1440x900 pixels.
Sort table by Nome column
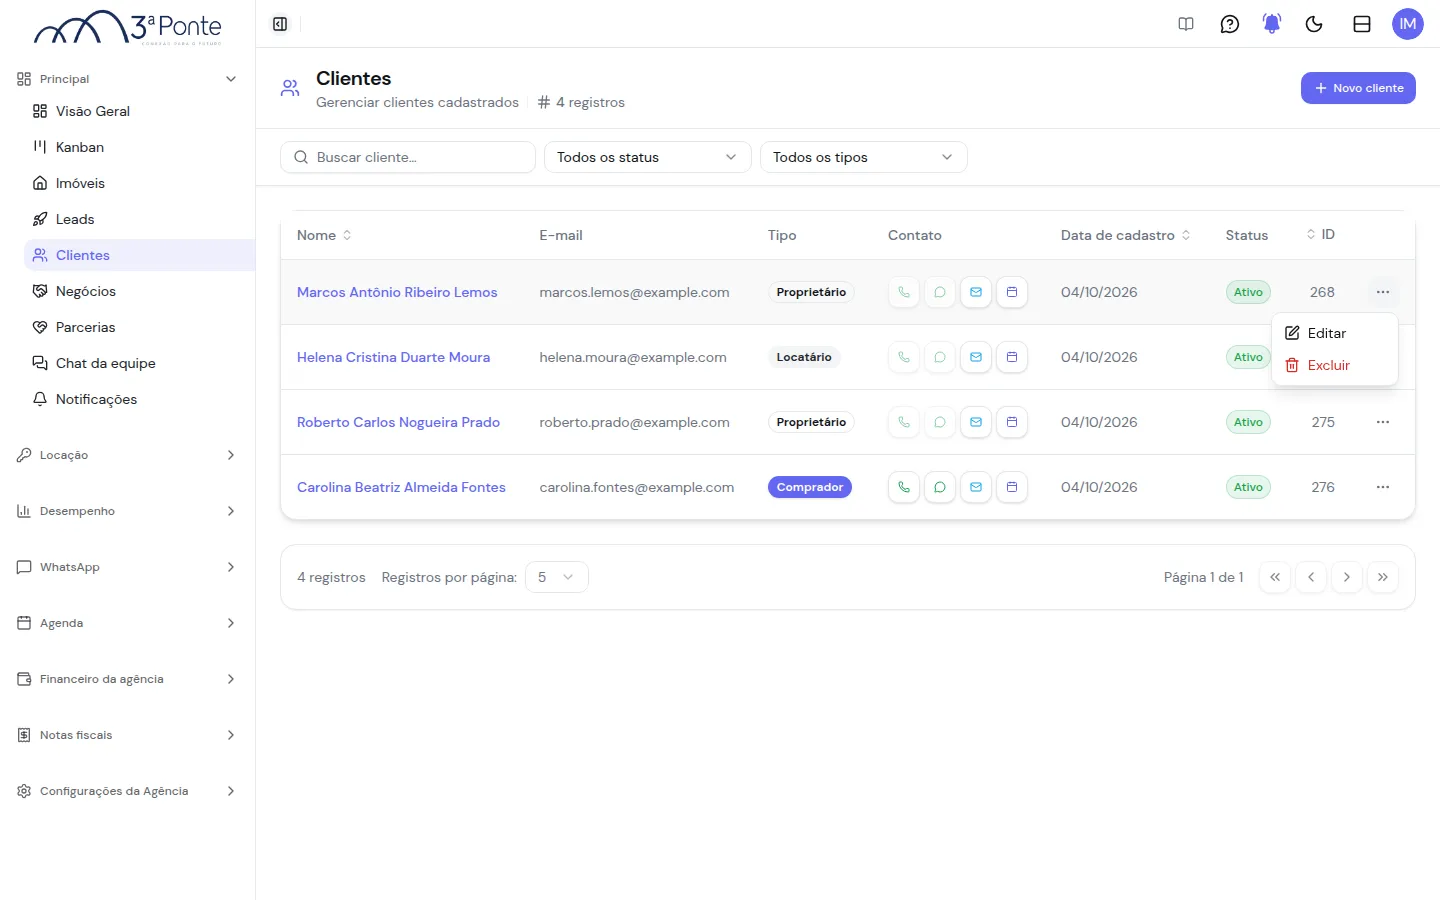324,235
